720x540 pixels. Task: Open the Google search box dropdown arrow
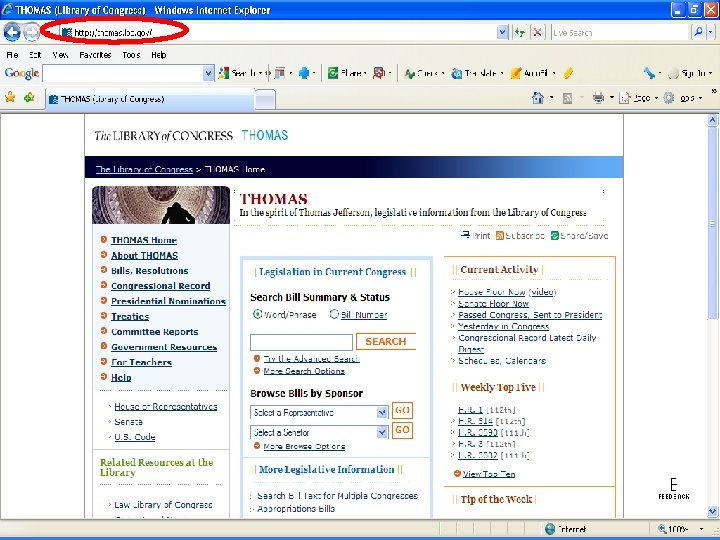[208, 73]
